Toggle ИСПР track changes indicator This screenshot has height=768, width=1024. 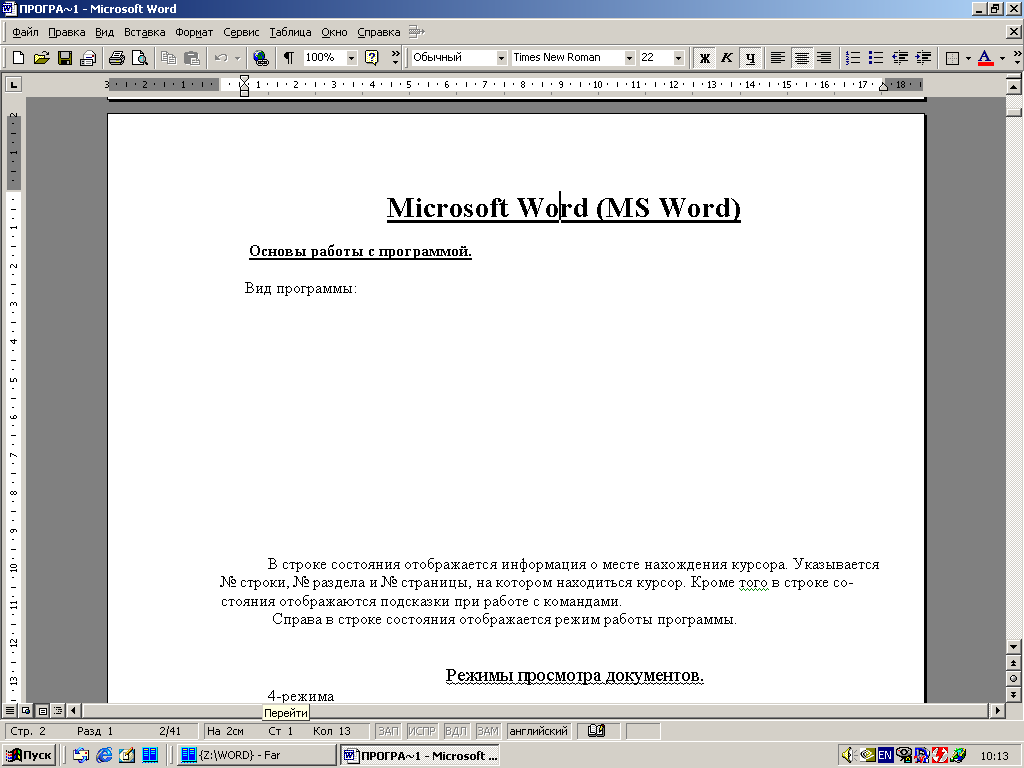421,731
